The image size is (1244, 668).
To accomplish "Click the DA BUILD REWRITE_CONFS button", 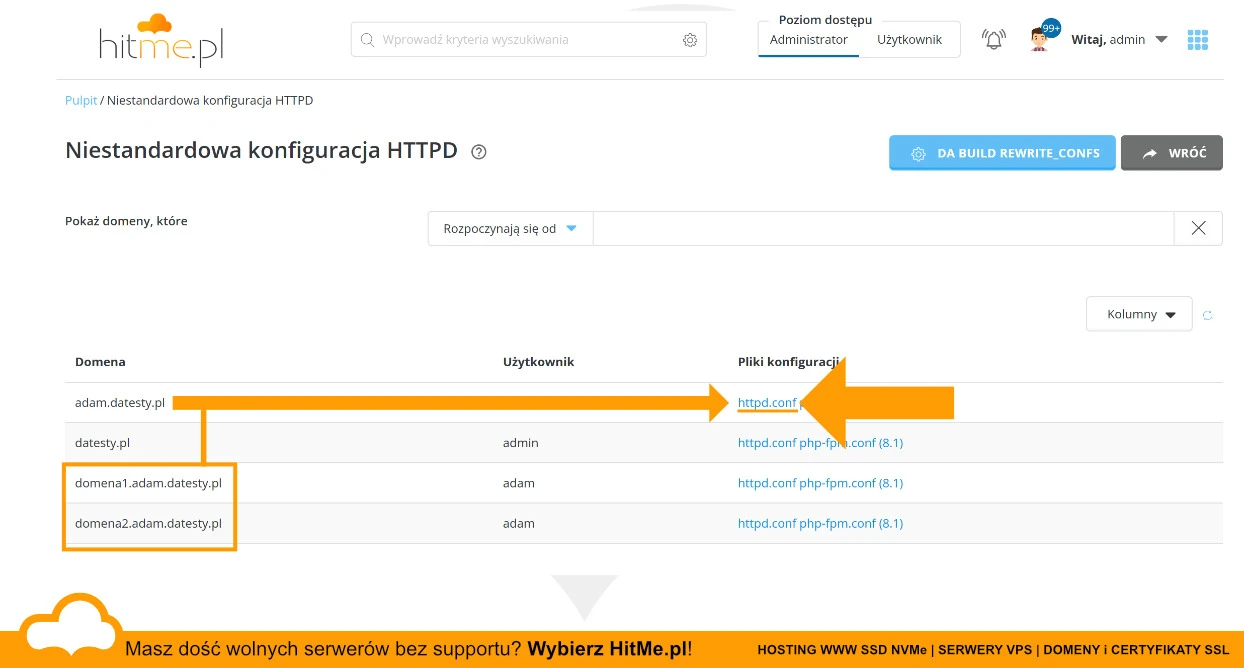I will pos(1002,153).
